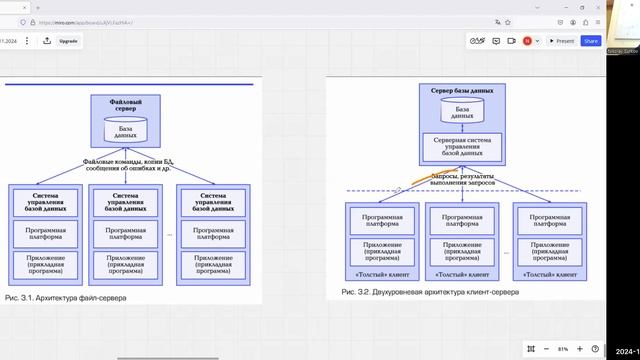Open the list all tabs chevron
Image resolution: width=640 pixels, height=360 pixels.
537,7
